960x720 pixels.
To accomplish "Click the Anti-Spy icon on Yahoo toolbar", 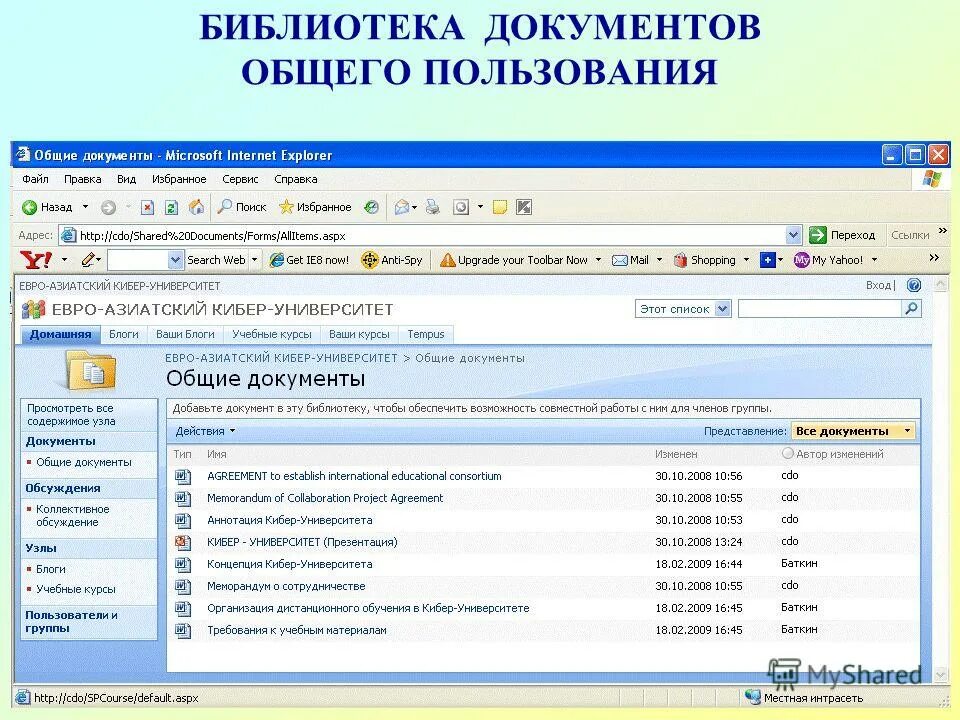I will [x=370, y=260].
